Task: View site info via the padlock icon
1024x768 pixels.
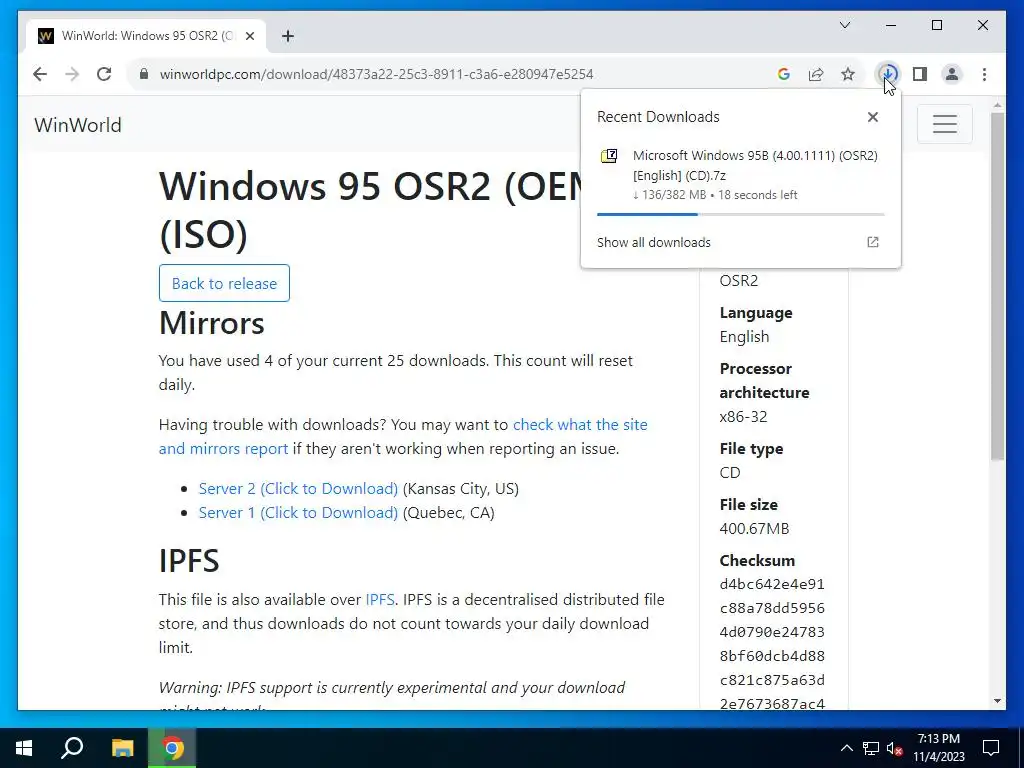Action: click(144, 74)
